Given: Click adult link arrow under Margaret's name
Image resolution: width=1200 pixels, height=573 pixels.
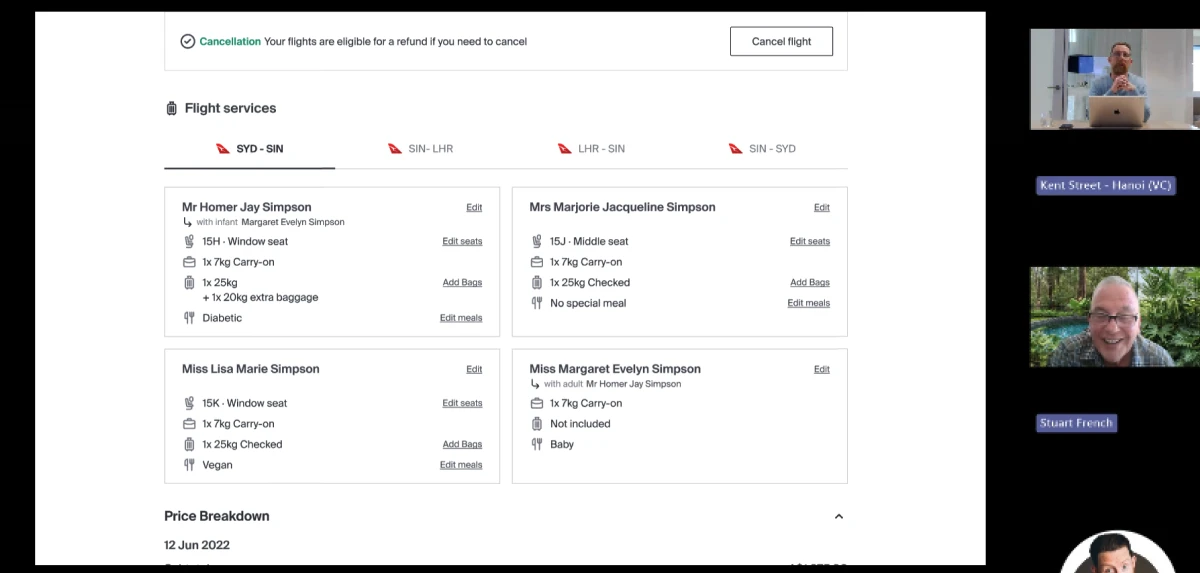Looking at the screenshot, I should coord(535,383).
